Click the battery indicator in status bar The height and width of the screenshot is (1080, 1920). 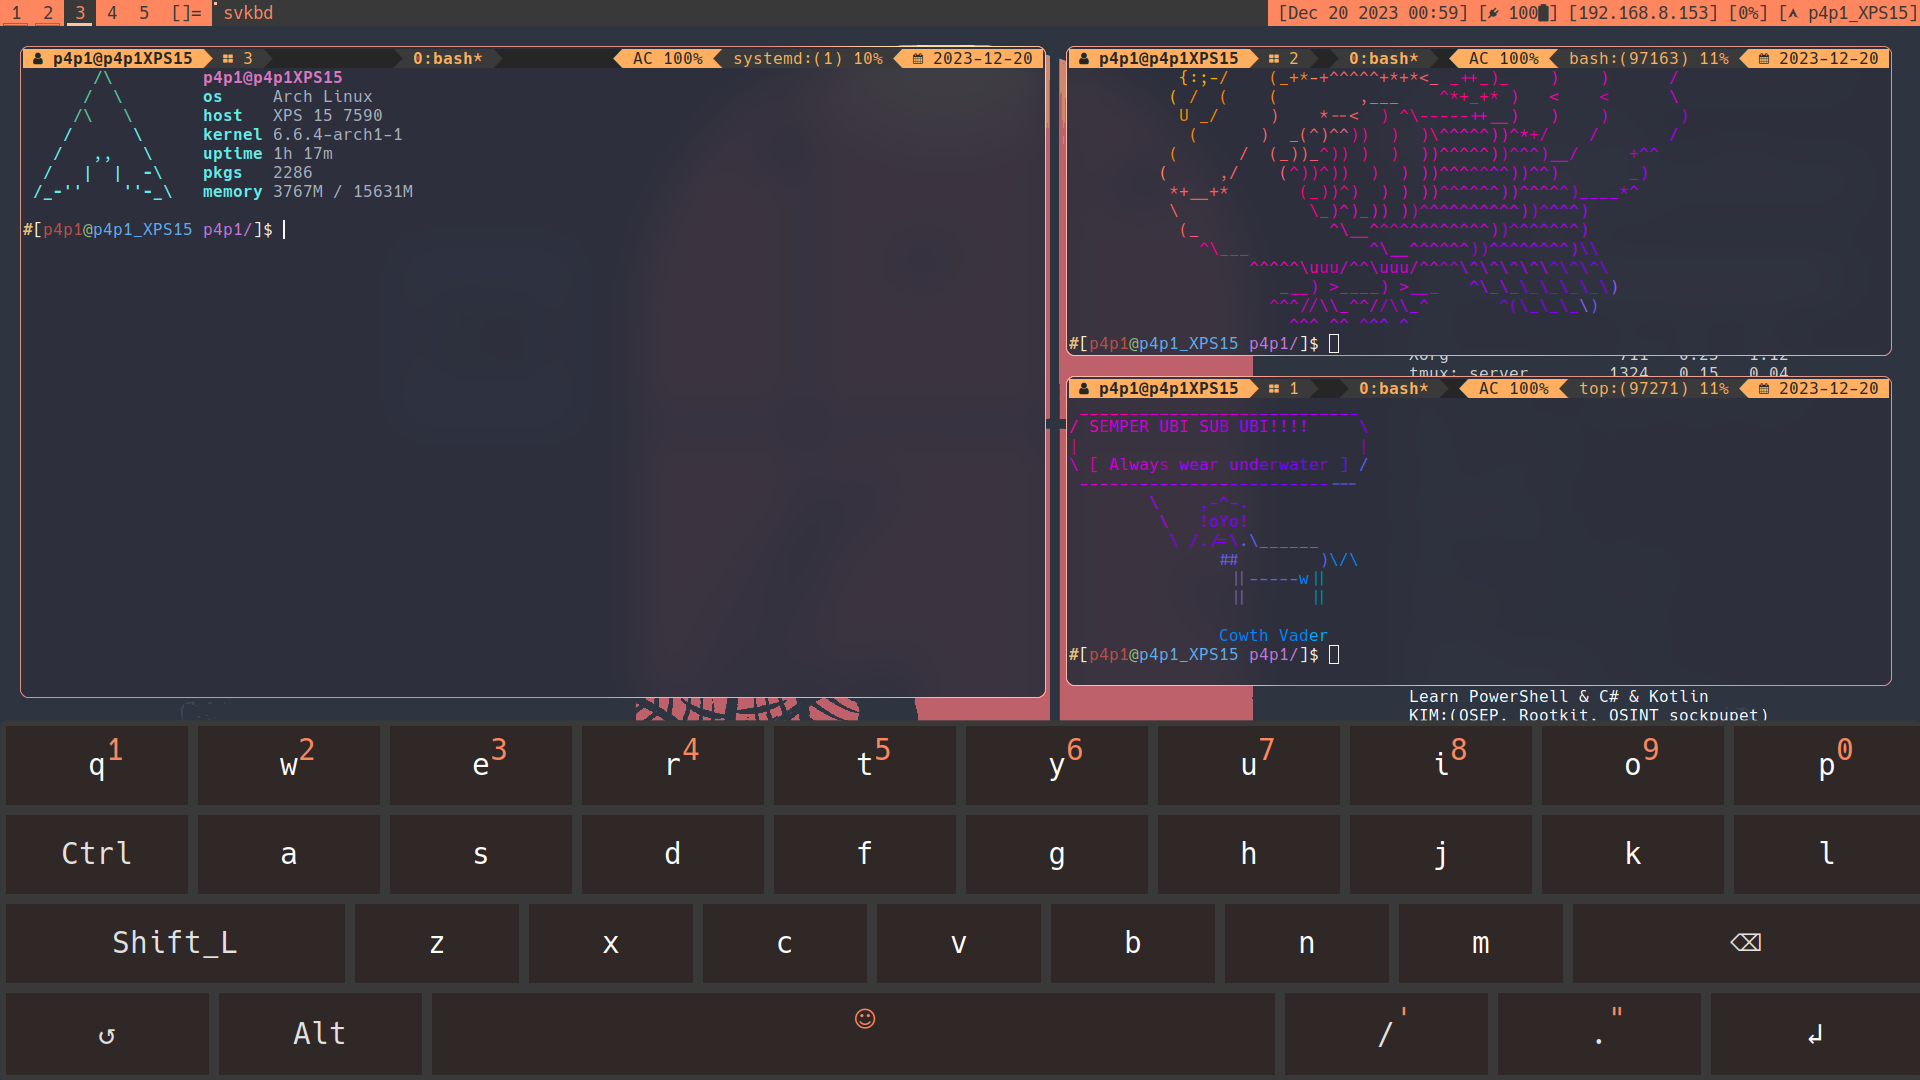click(1518, 13)
